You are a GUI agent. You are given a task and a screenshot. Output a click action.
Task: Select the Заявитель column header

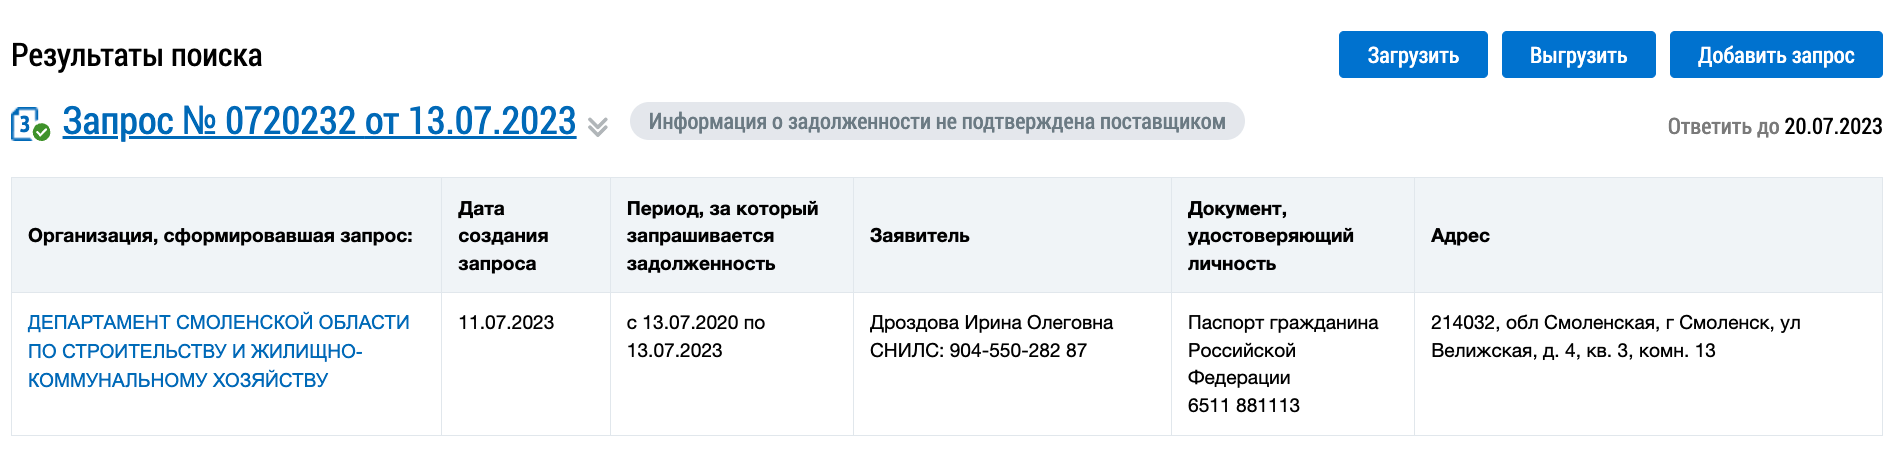[920, 236]
